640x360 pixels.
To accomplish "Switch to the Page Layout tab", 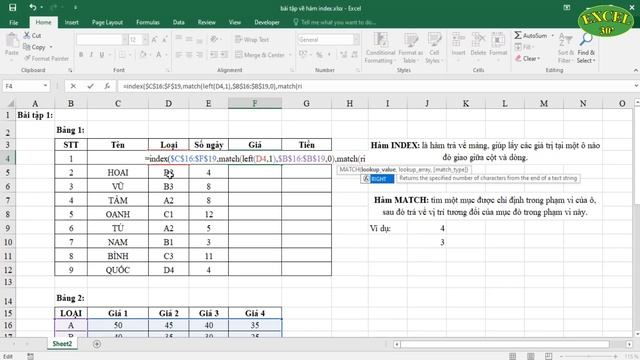I will [x=107, y=22].
